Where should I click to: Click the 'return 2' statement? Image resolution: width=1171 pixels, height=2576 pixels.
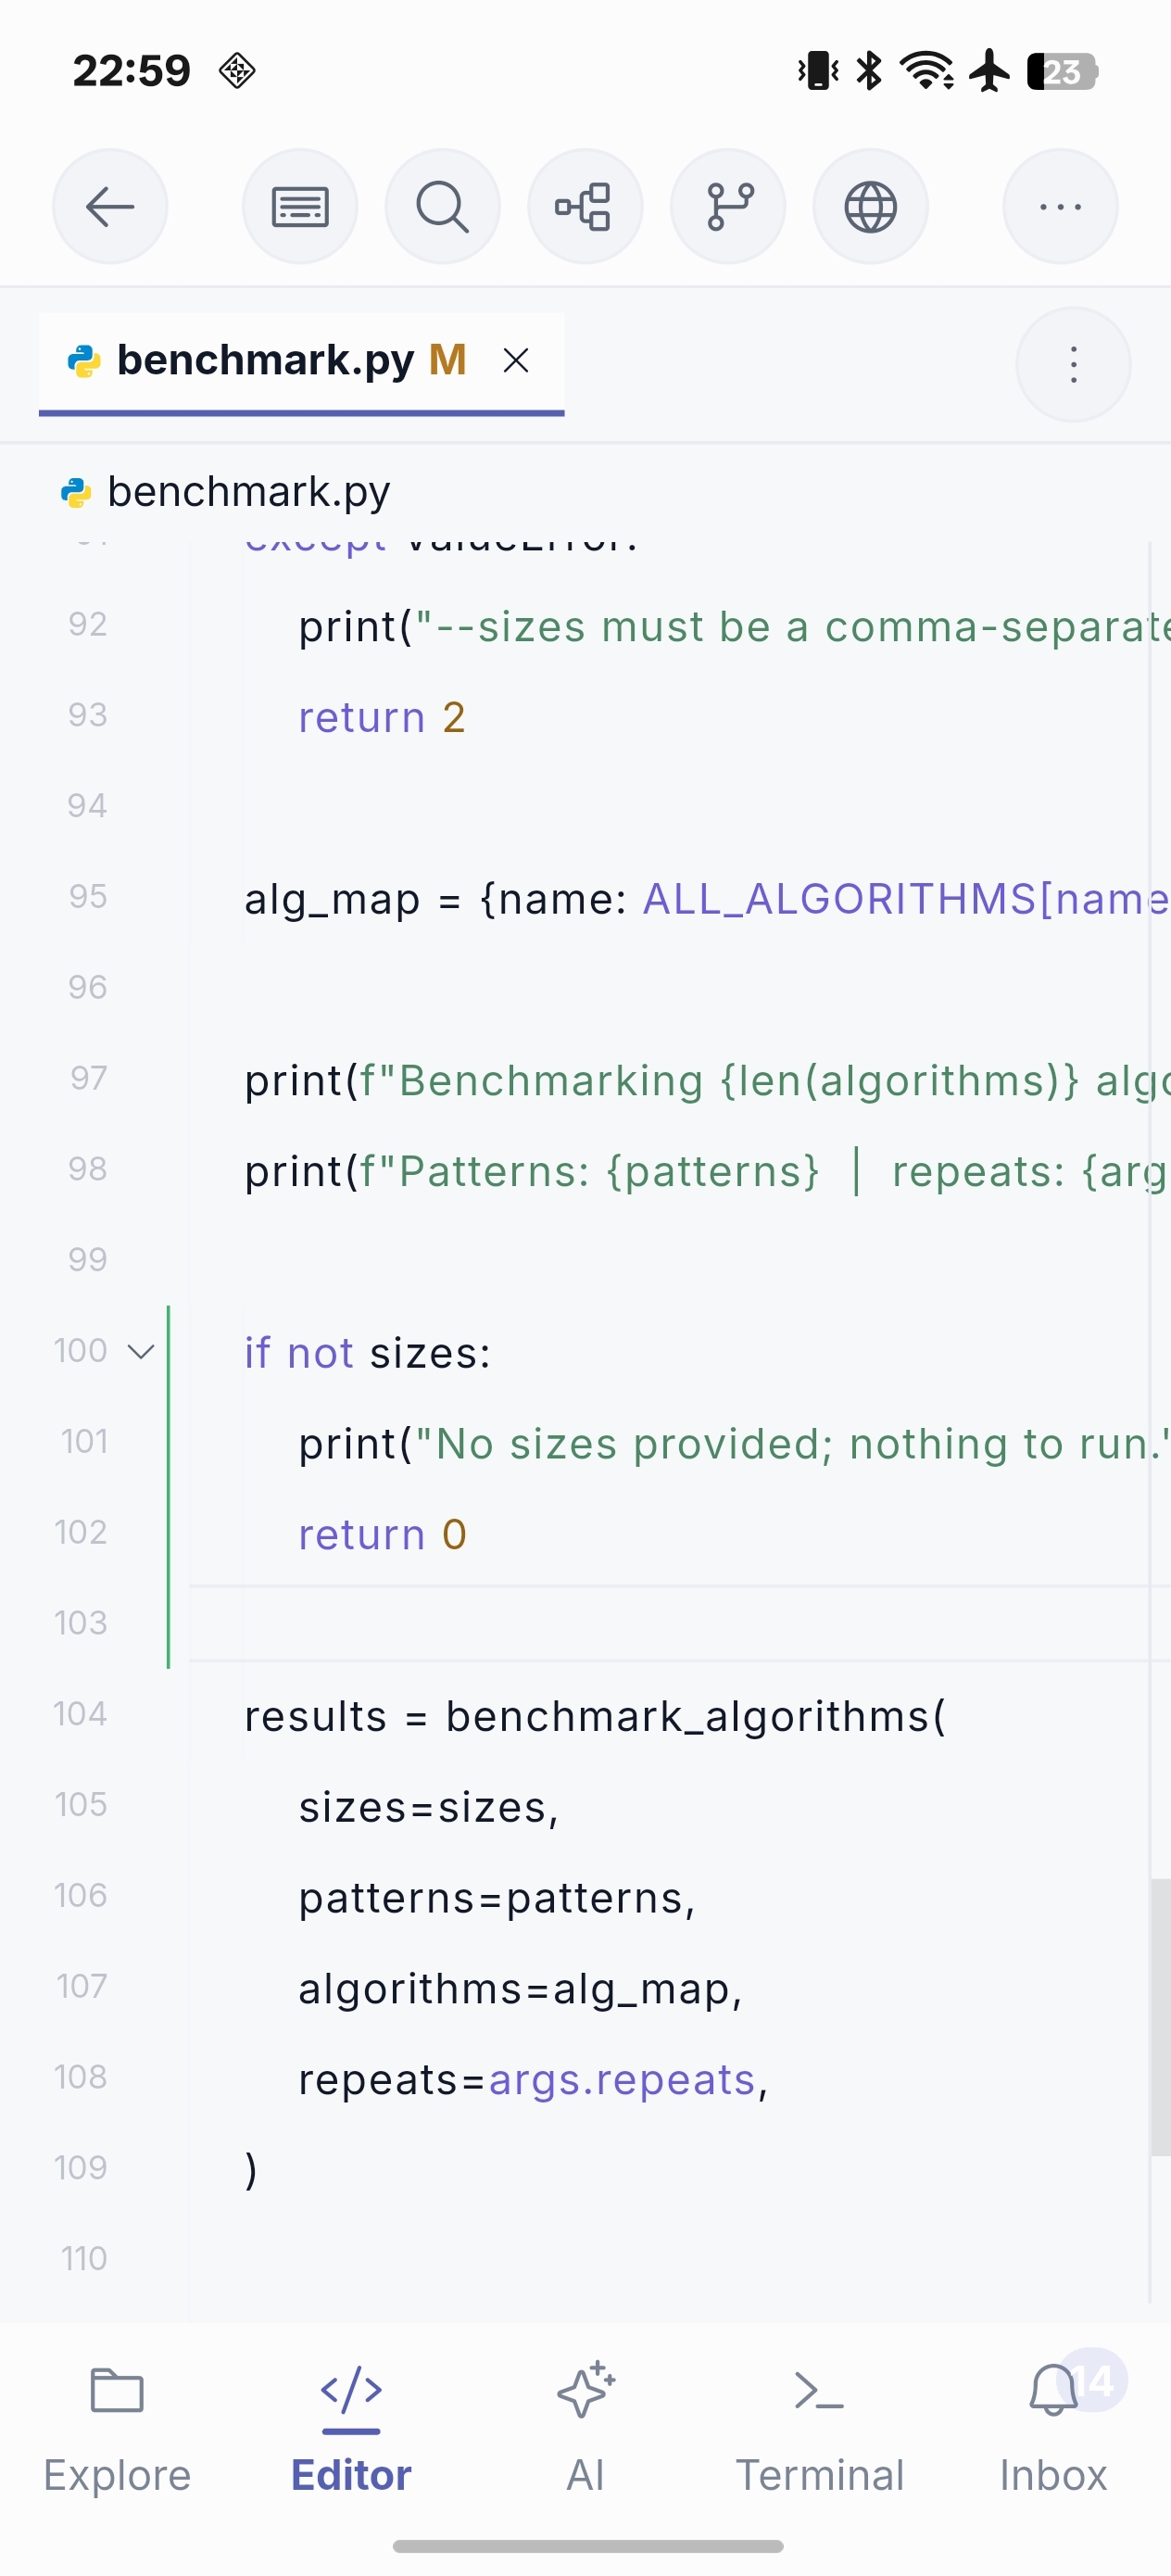coord(382,718)
